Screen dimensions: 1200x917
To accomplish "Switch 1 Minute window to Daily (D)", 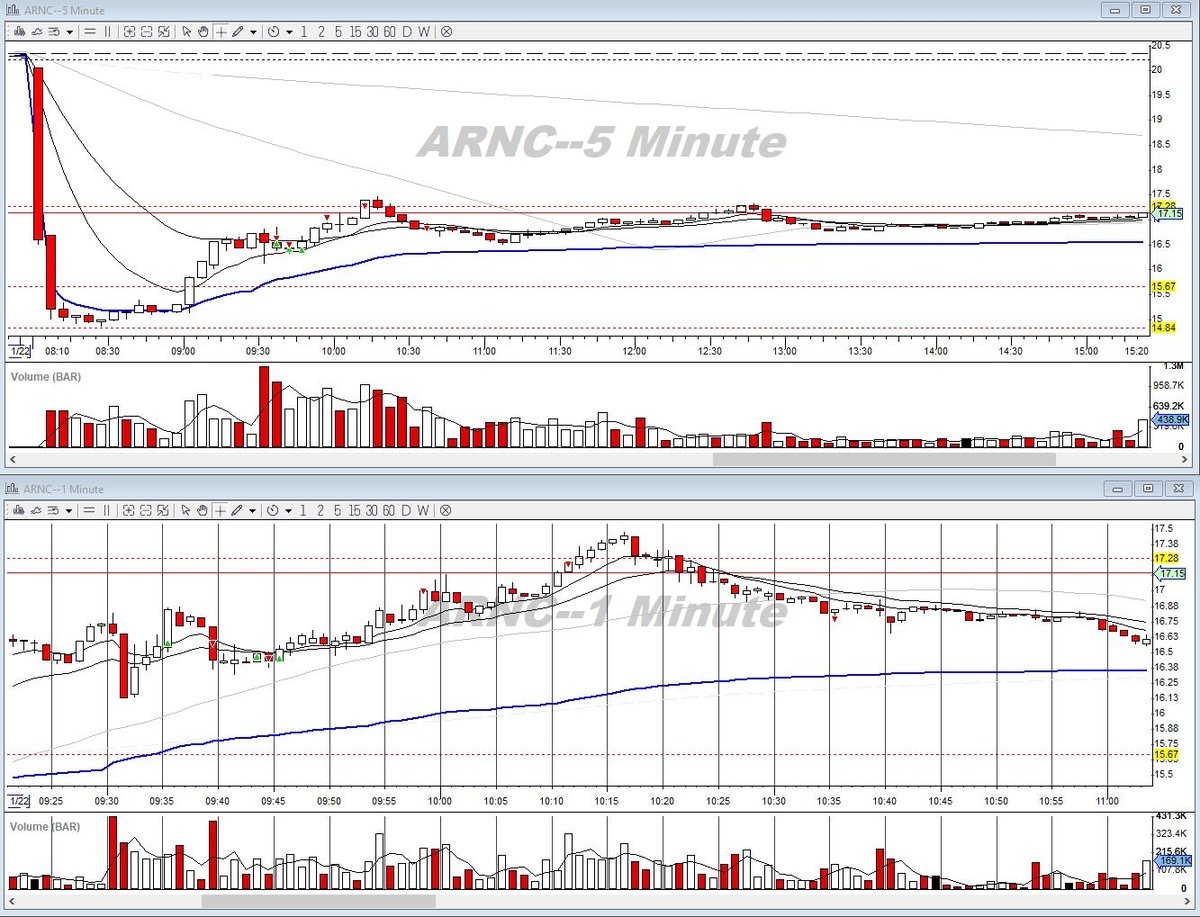I will pos(407,510).
